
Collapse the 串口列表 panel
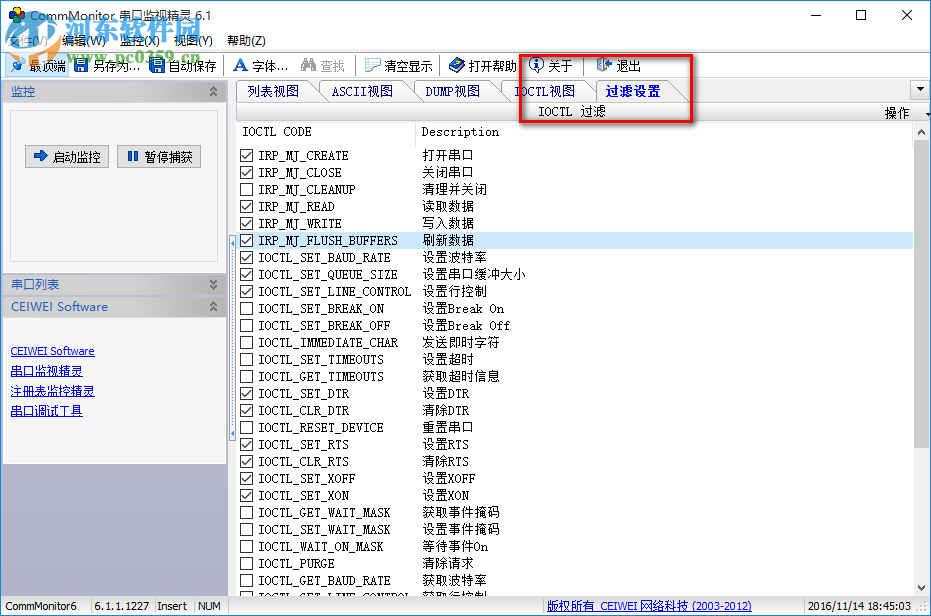pos(212,284)
